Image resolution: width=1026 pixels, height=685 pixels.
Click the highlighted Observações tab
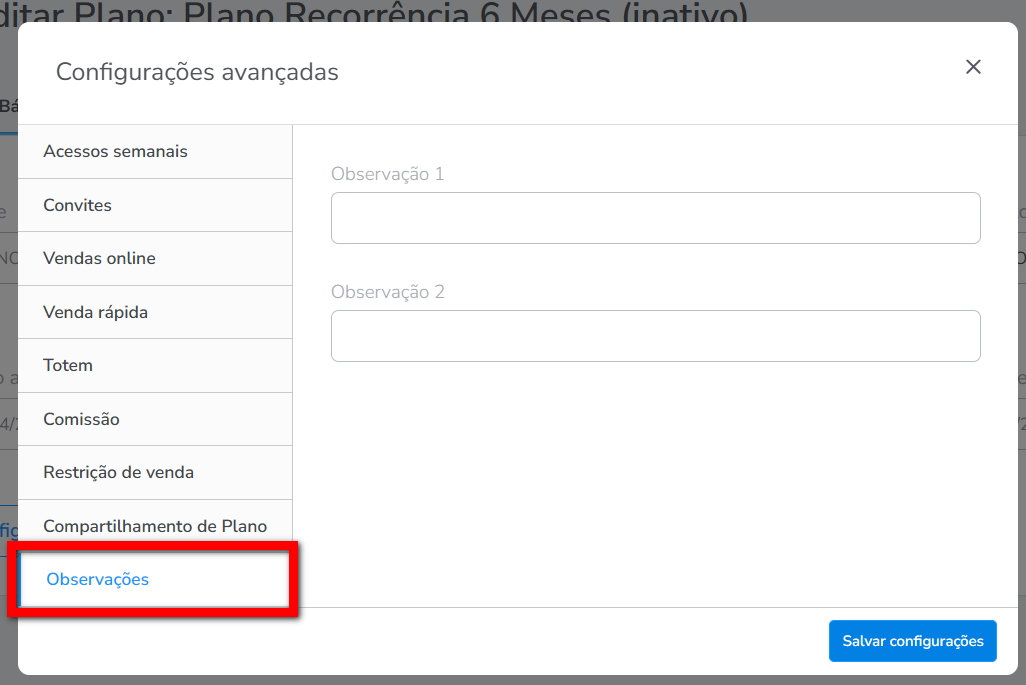point(97,580)
